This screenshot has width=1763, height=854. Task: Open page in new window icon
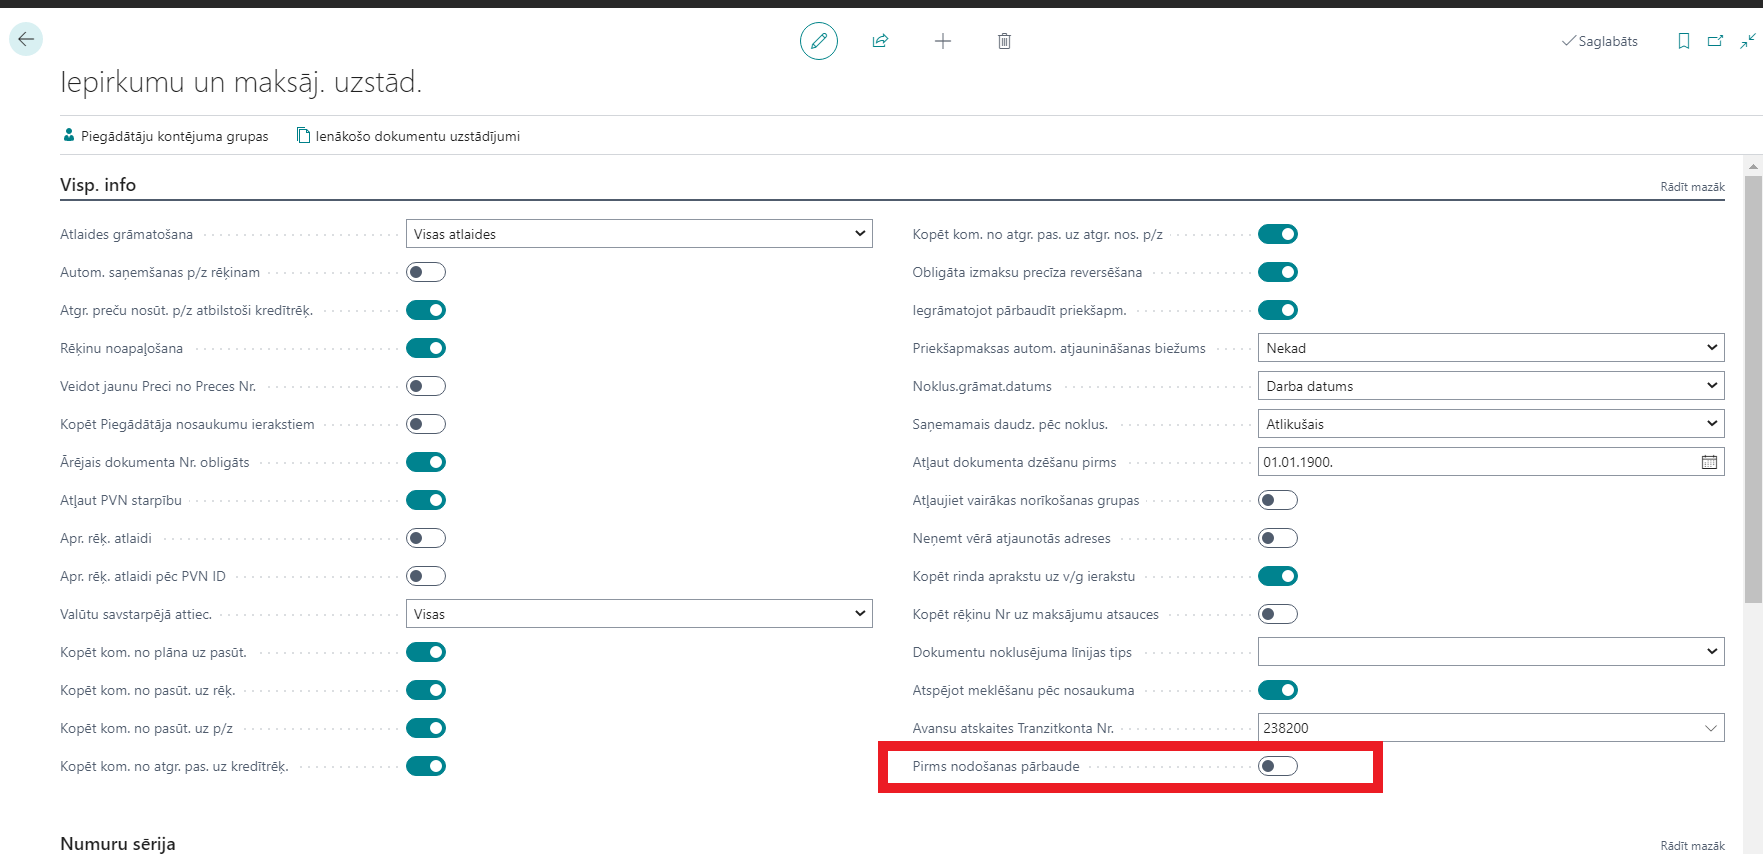pyautogui.click(x=1715, y=41)
